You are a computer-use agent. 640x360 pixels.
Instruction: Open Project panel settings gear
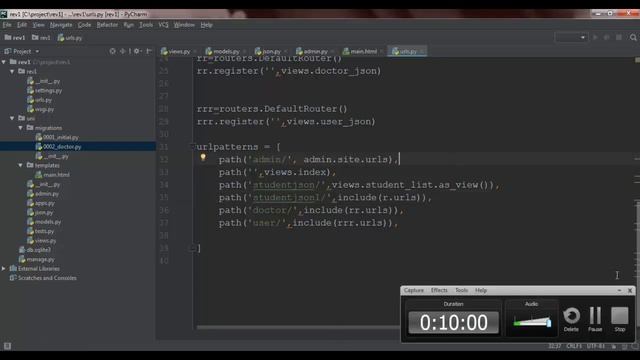point(137,51)
